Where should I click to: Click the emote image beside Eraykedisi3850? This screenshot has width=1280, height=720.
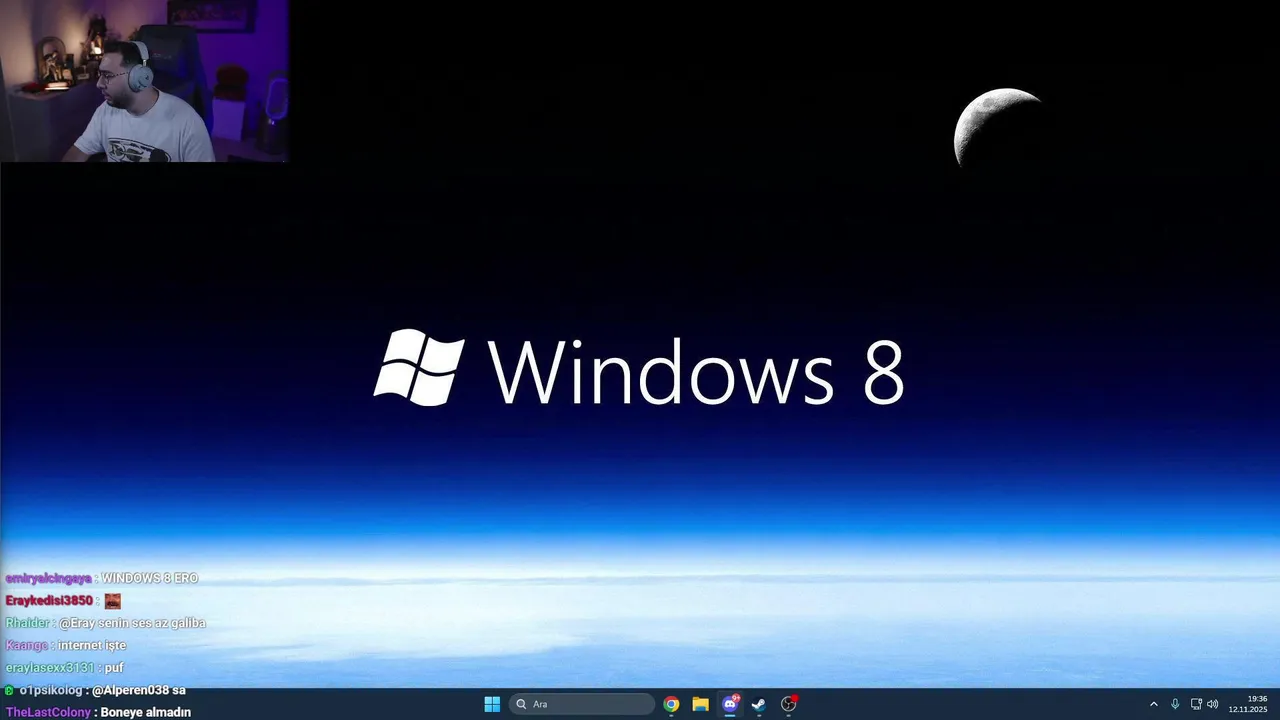pyautogui.click(x=113, y=601)
